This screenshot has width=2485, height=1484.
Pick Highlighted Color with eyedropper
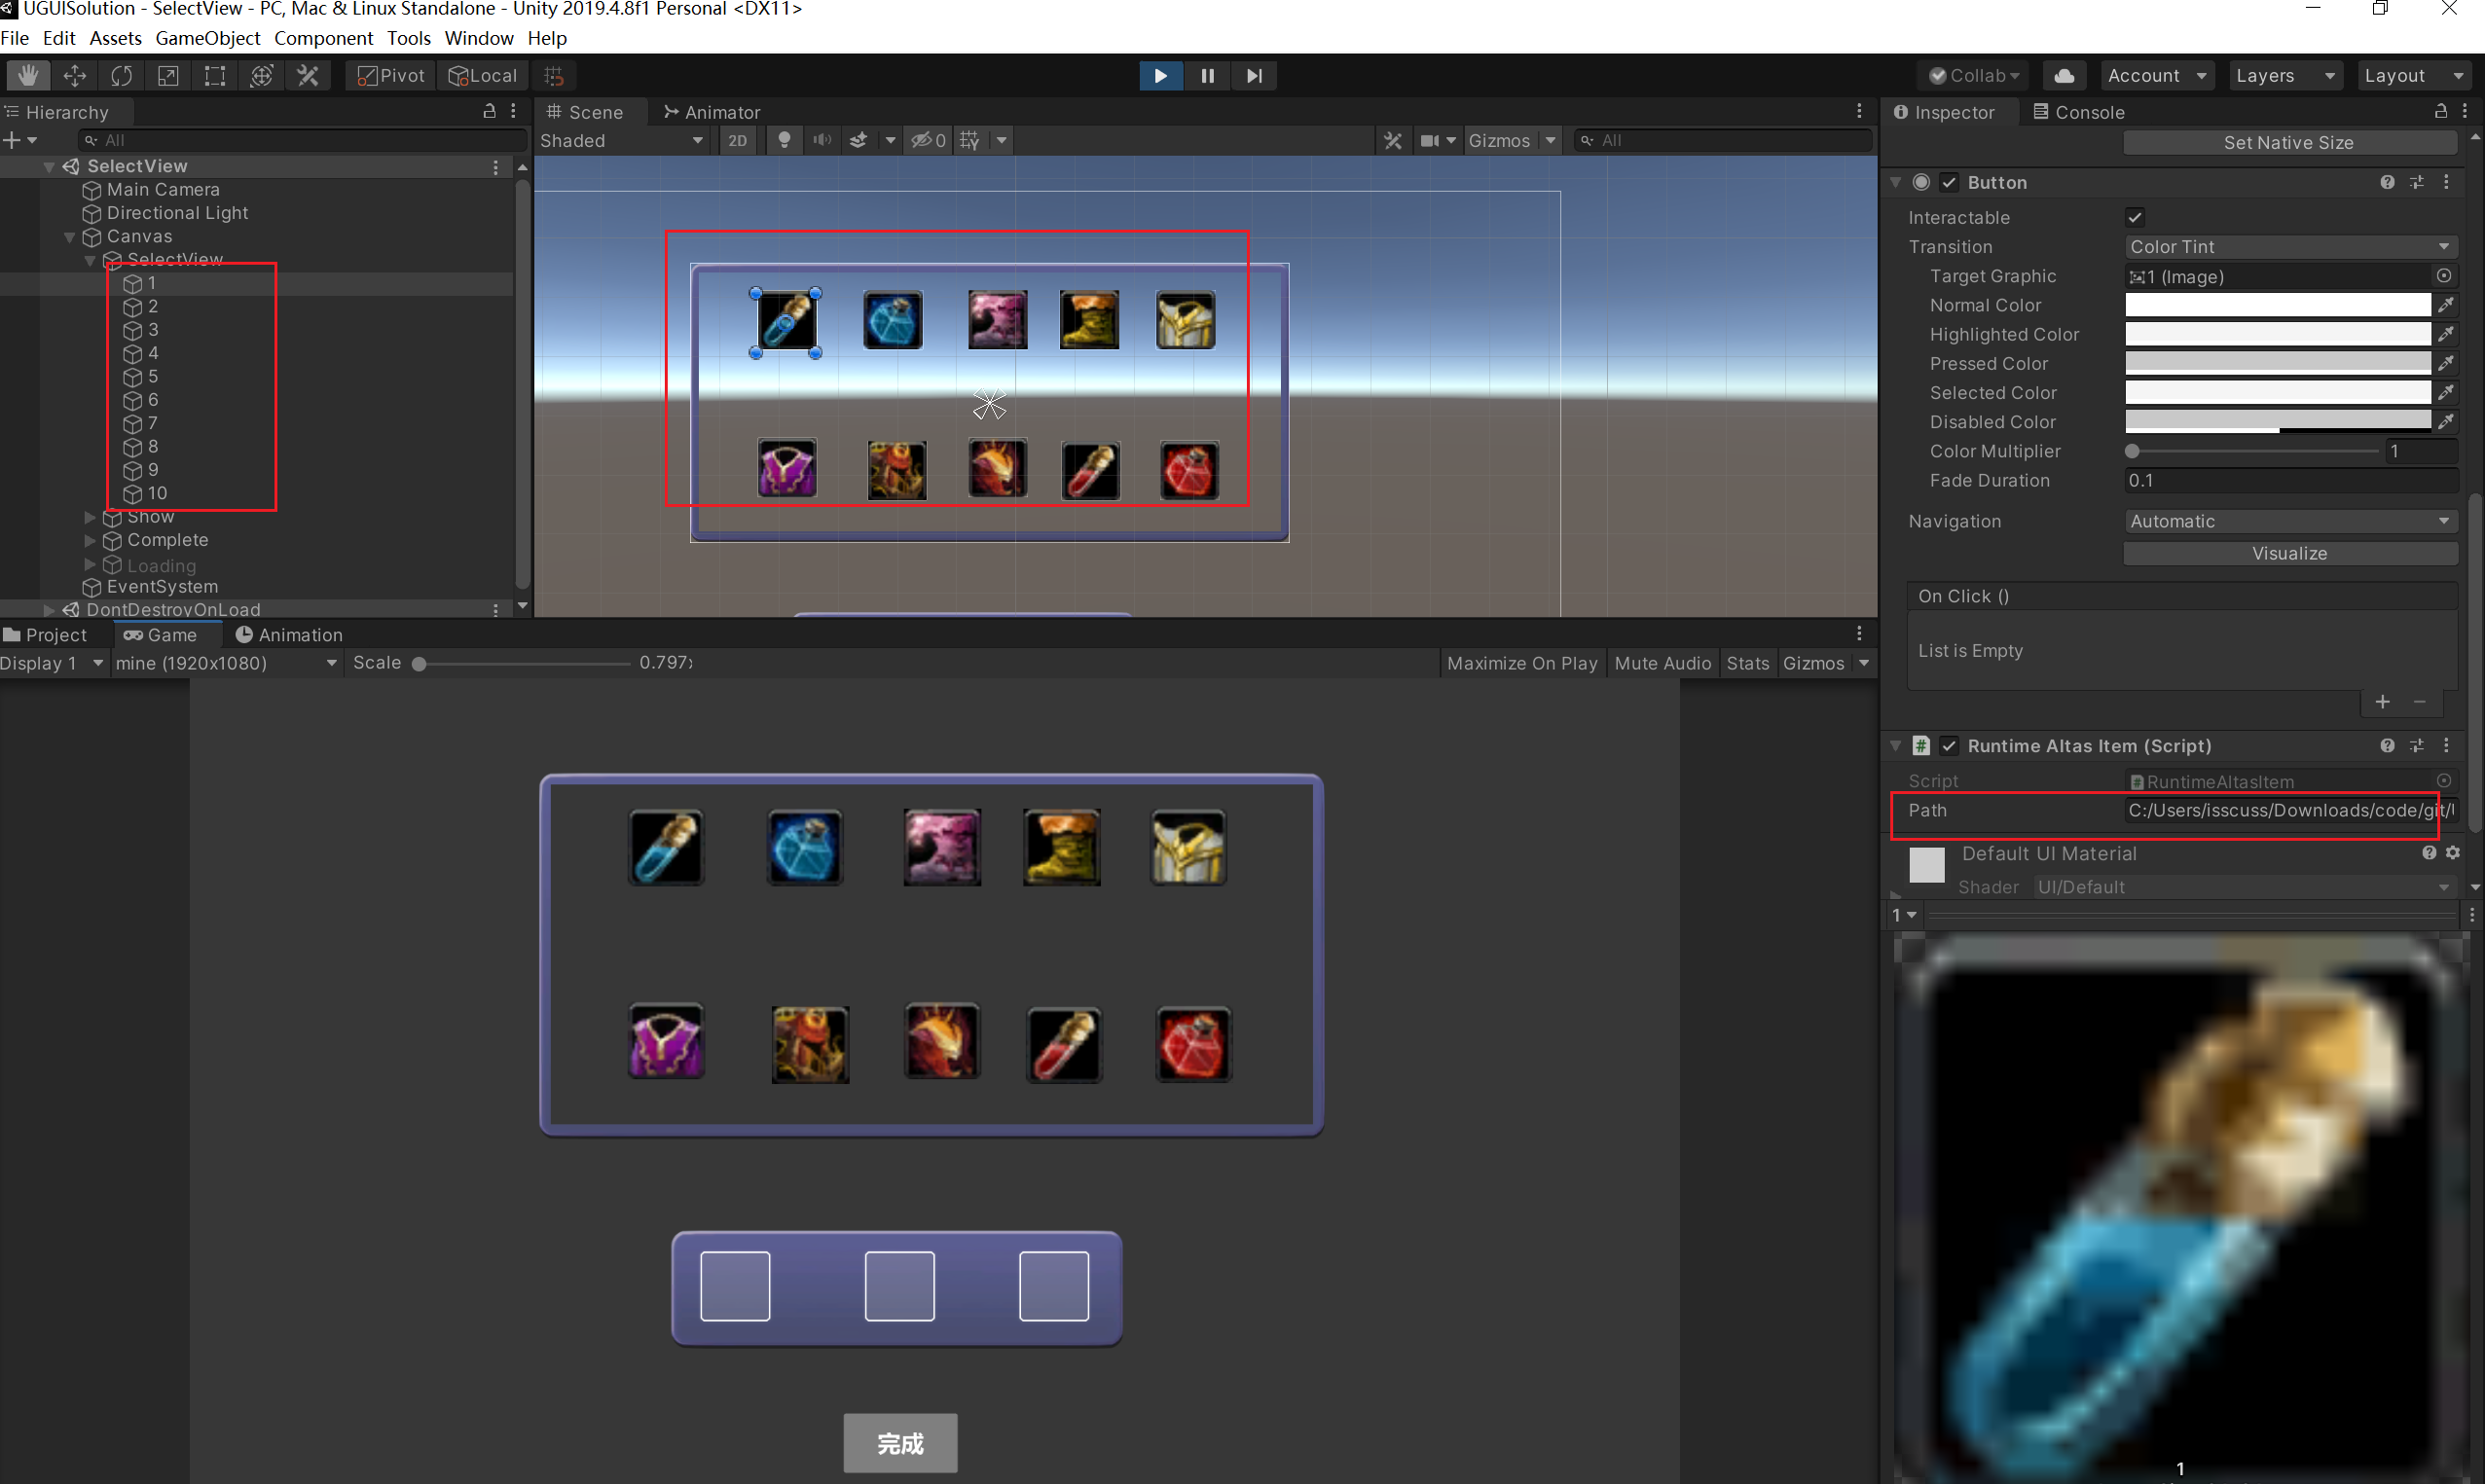coord(2446,334)
